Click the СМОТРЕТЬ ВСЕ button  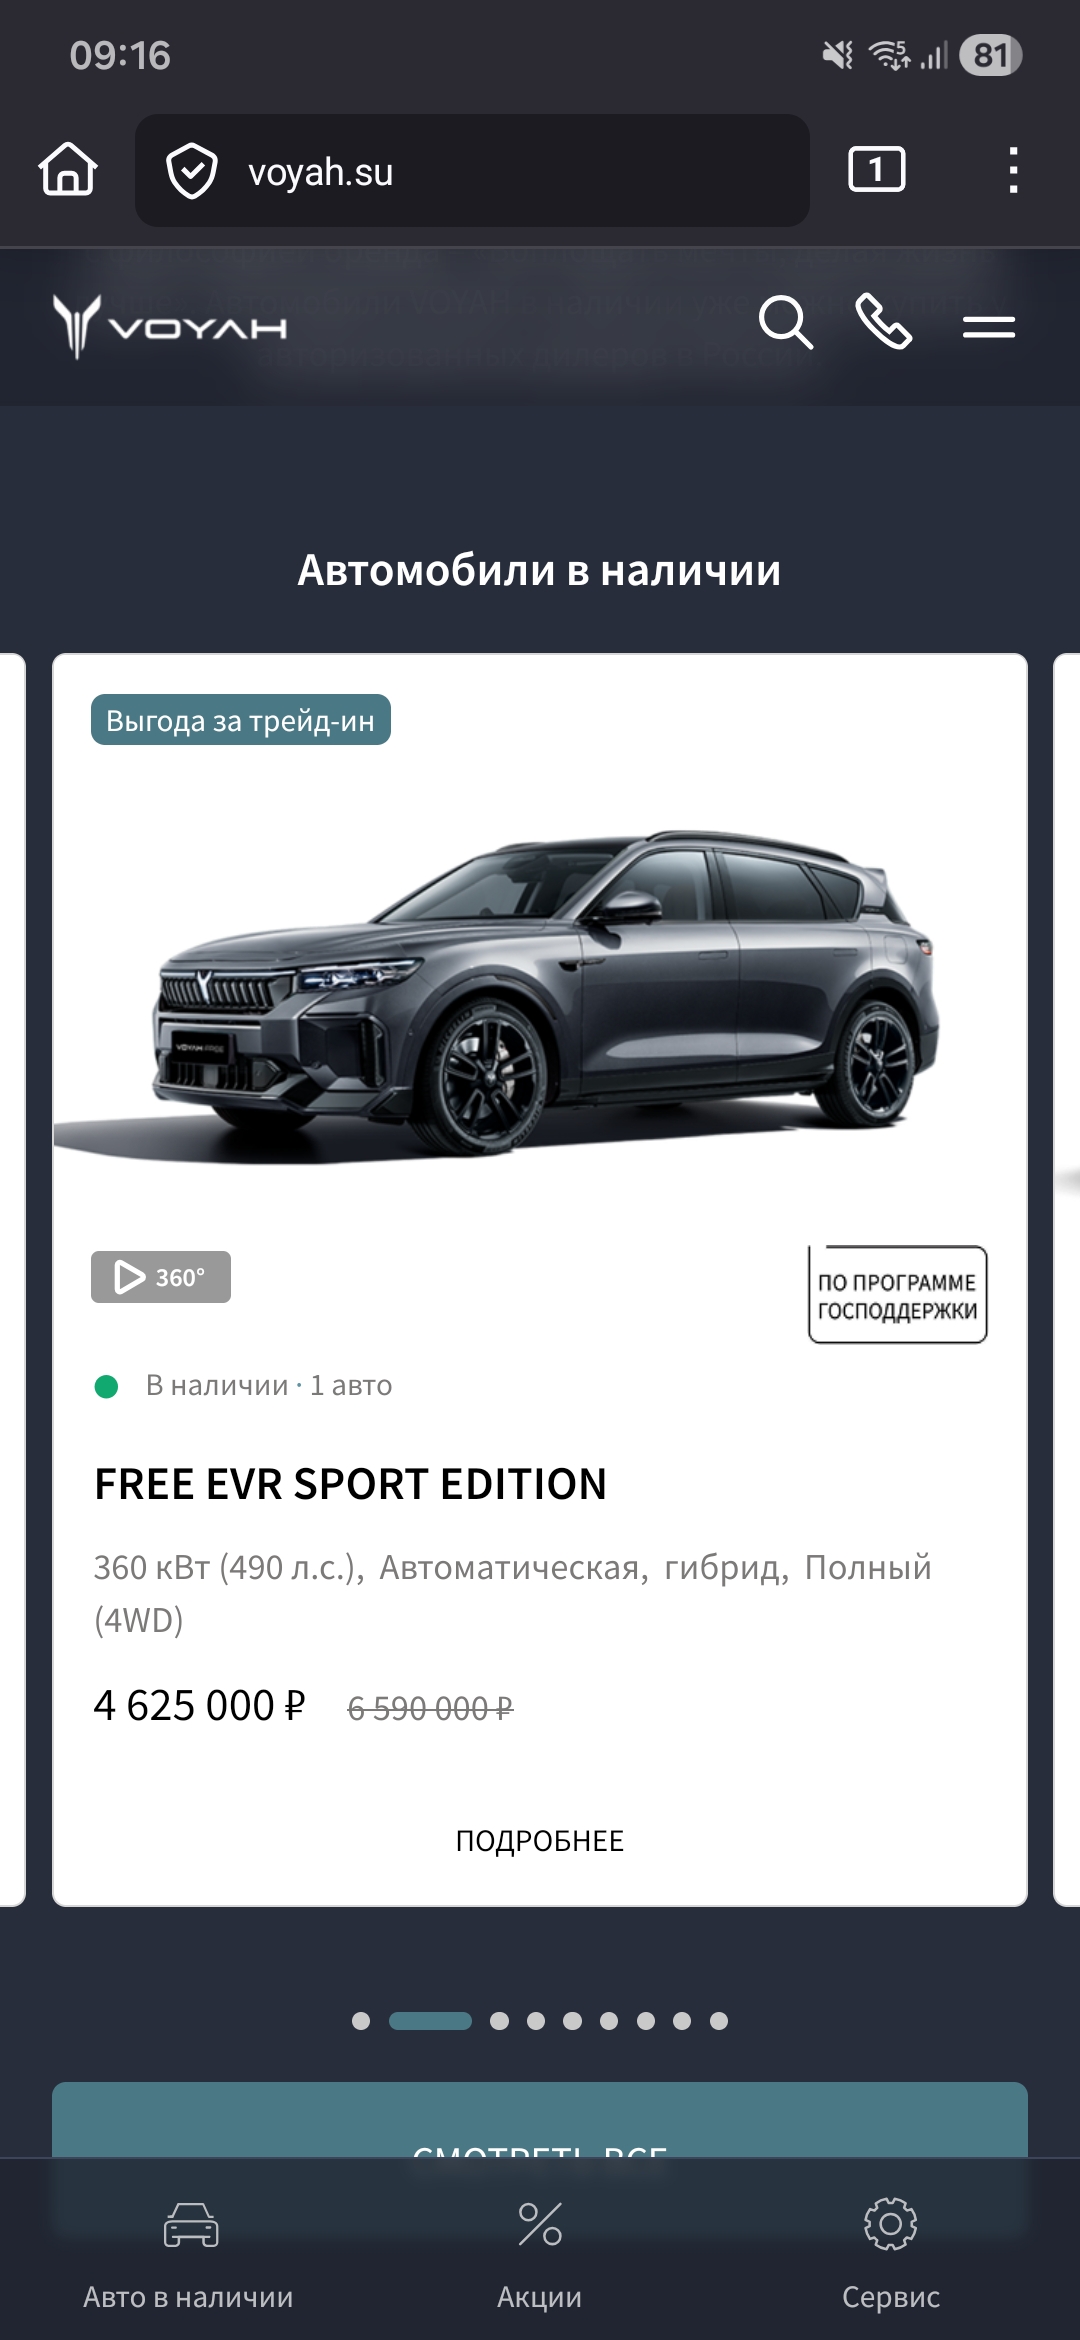click(540, 2120)
